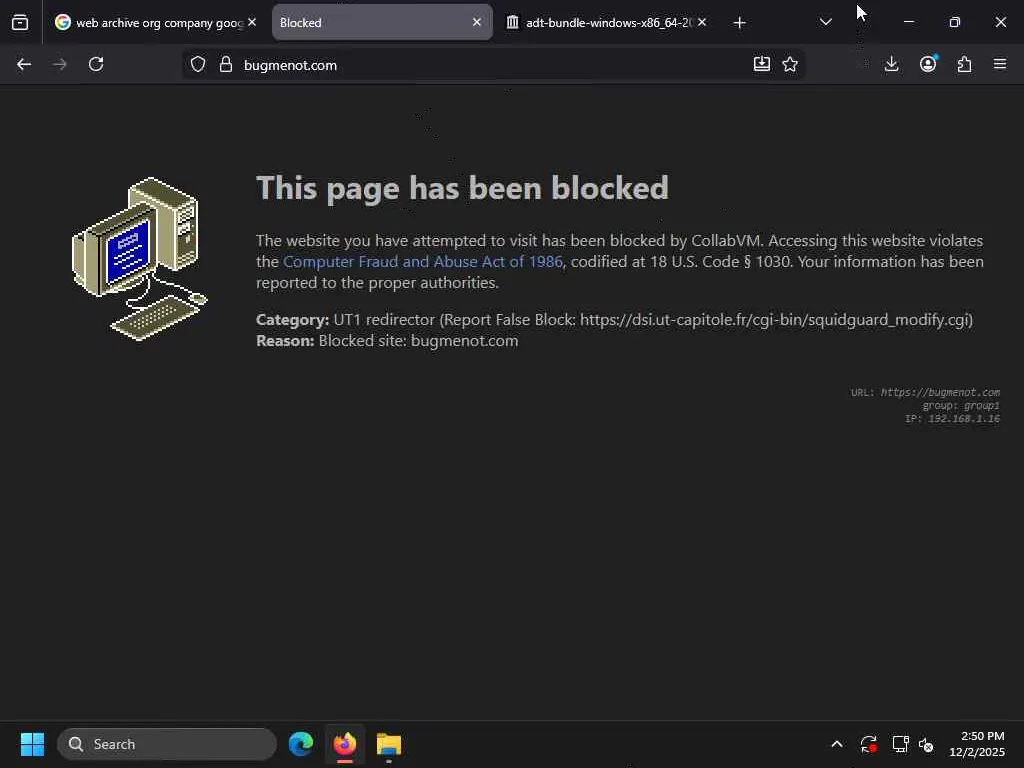Viewport: 1024px width, 768px height.
Task: Click the address bar showing bugmenot.com
Action: pos(493,65)
